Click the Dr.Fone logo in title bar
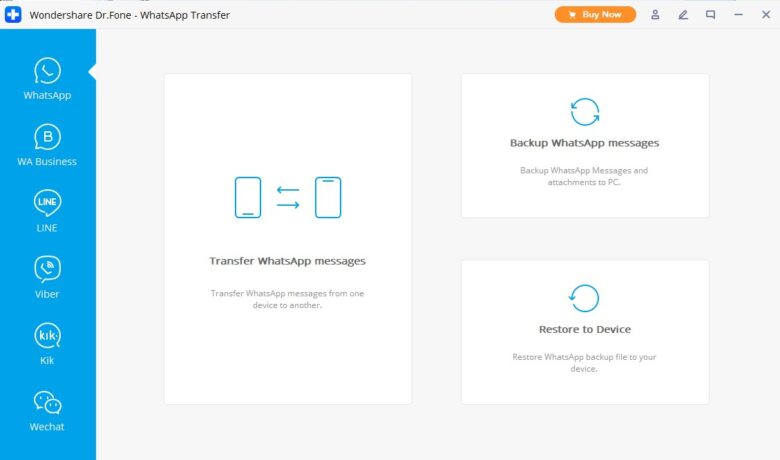 click(x=12, y=15)
